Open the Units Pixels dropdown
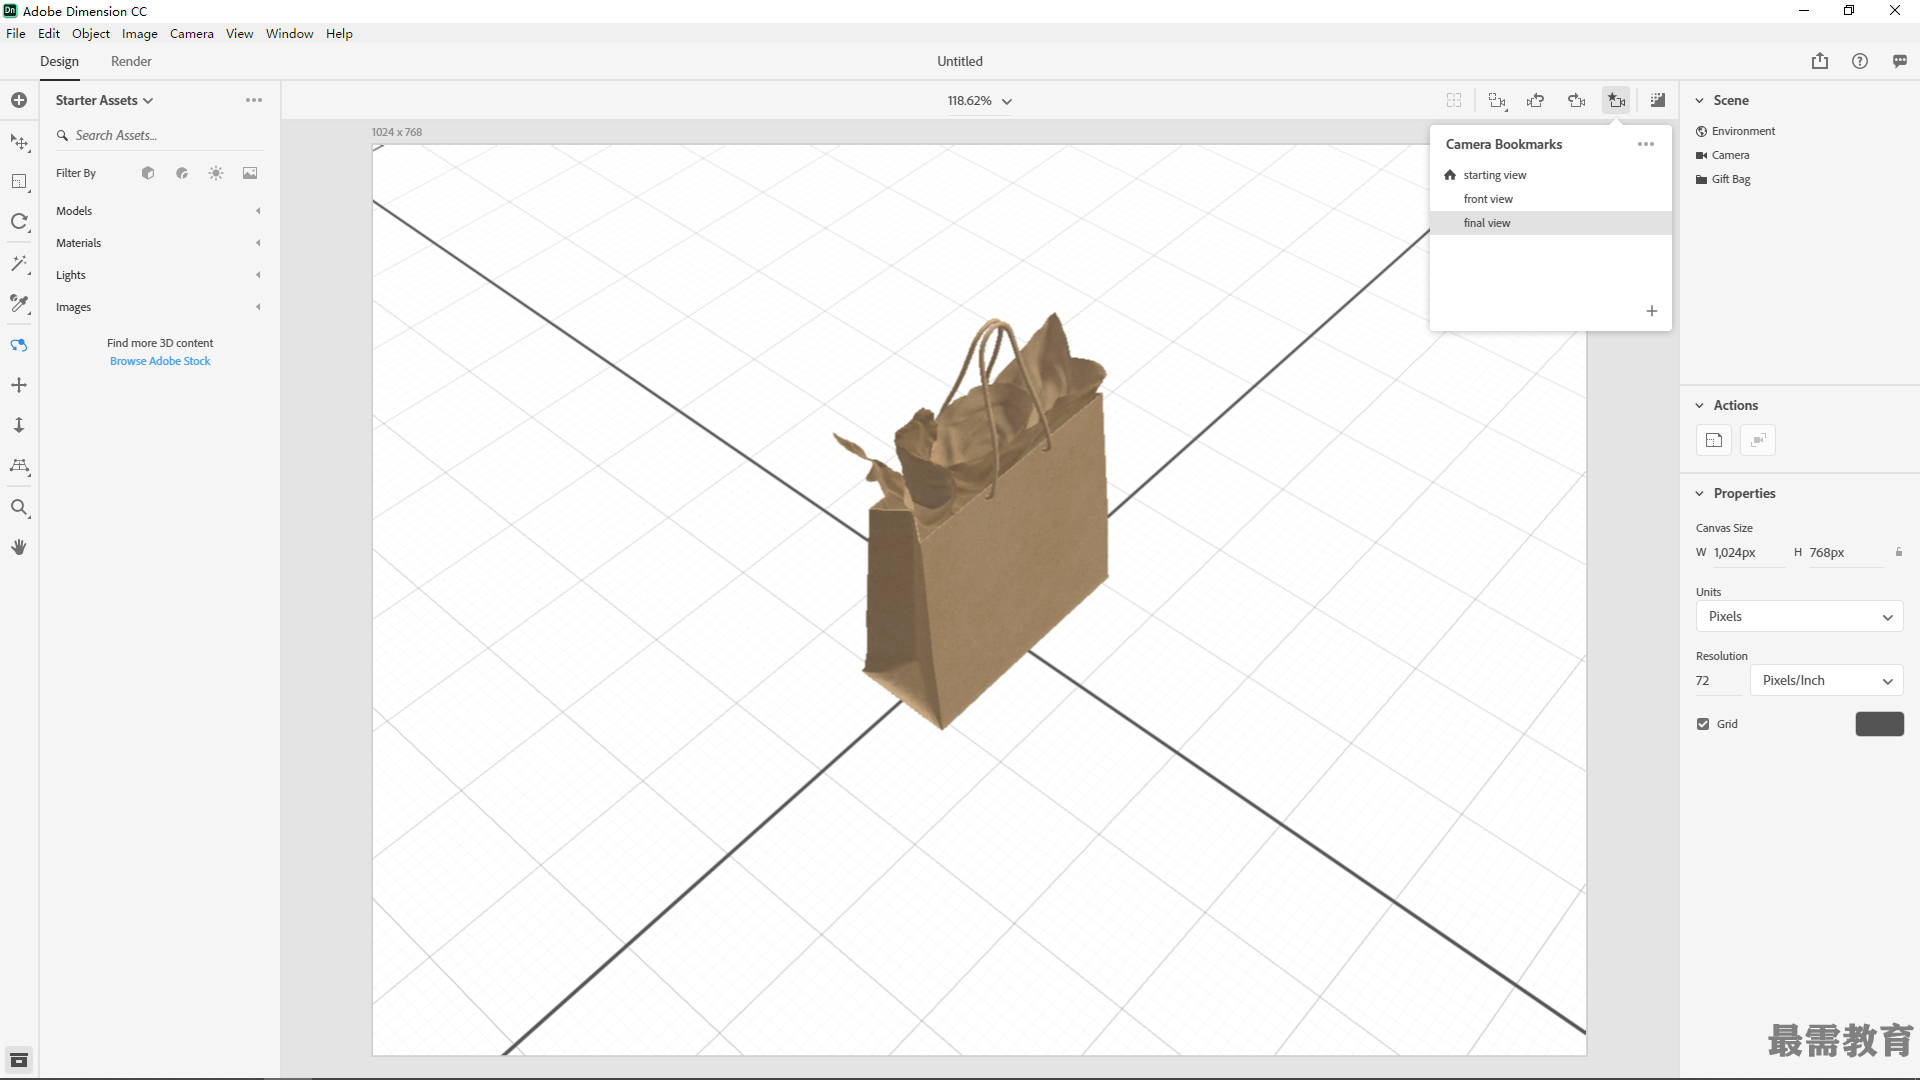Viewport: 1920px width, 1080px height. 1799,617
